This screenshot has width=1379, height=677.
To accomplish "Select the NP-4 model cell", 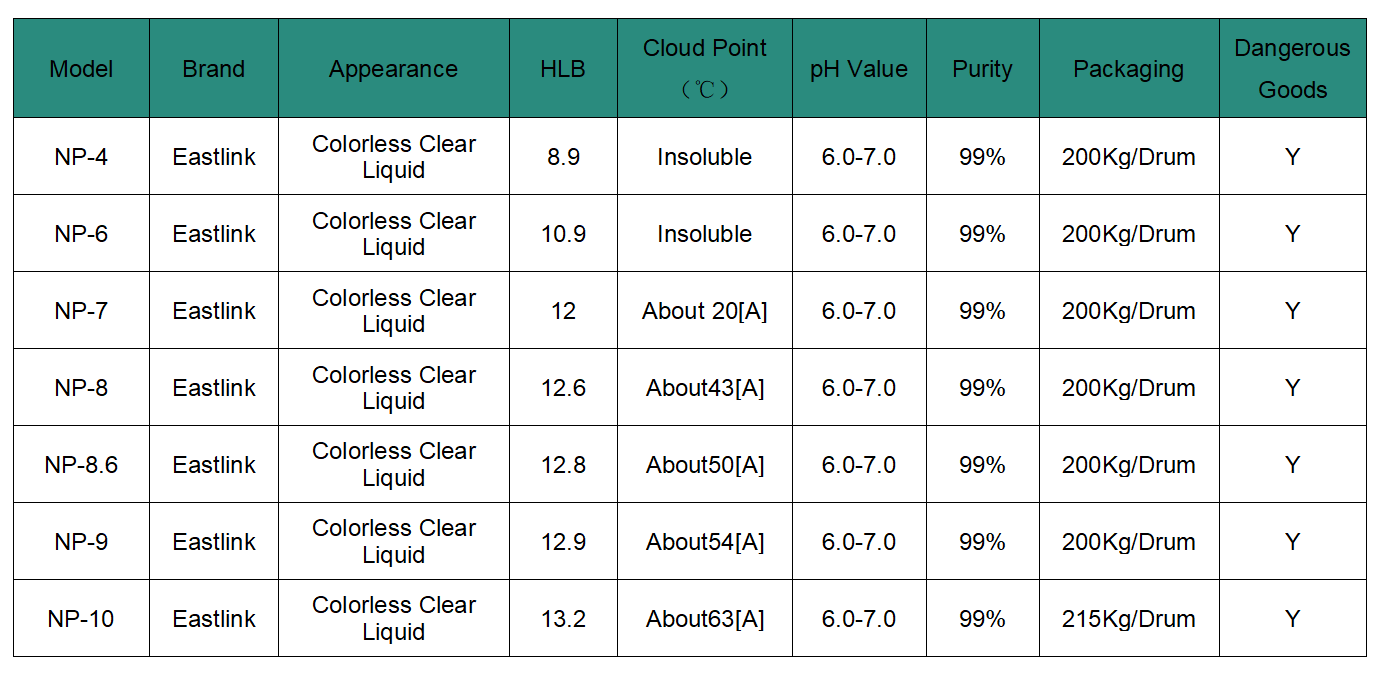I will (81, 157).
